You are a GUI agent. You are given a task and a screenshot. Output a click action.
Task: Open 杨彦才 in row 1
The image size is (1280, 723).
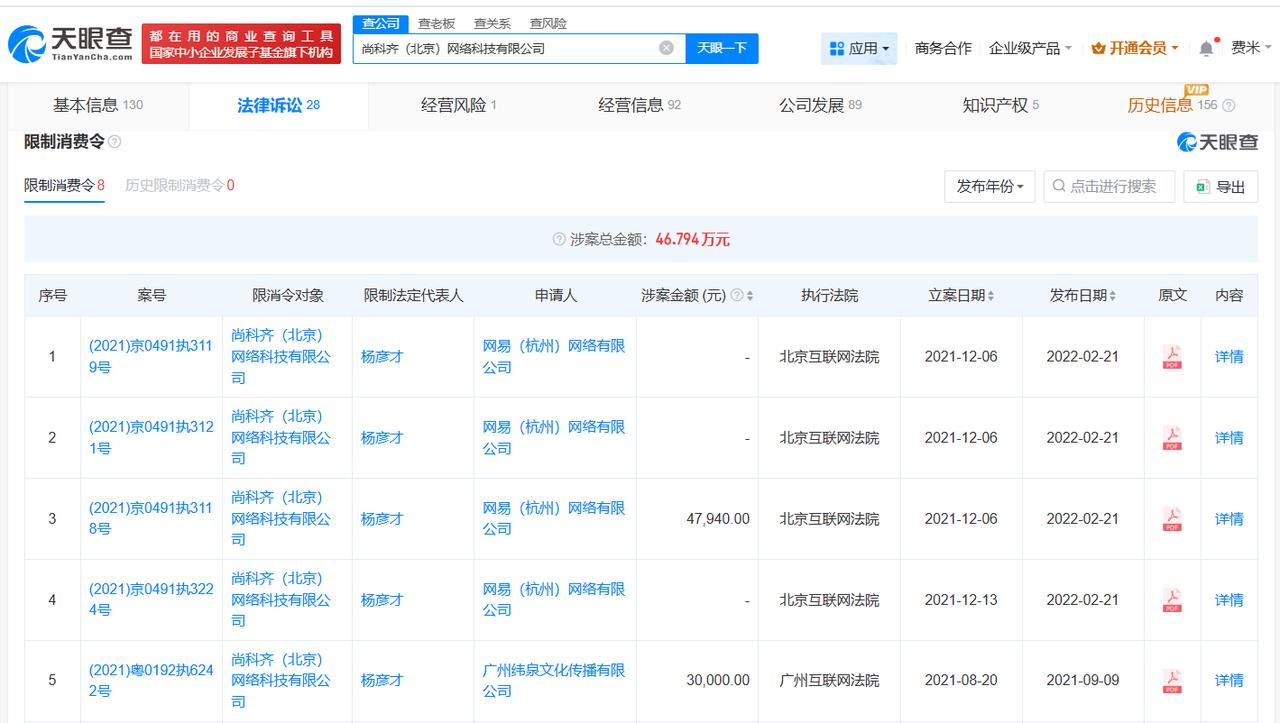pos(382,356)
